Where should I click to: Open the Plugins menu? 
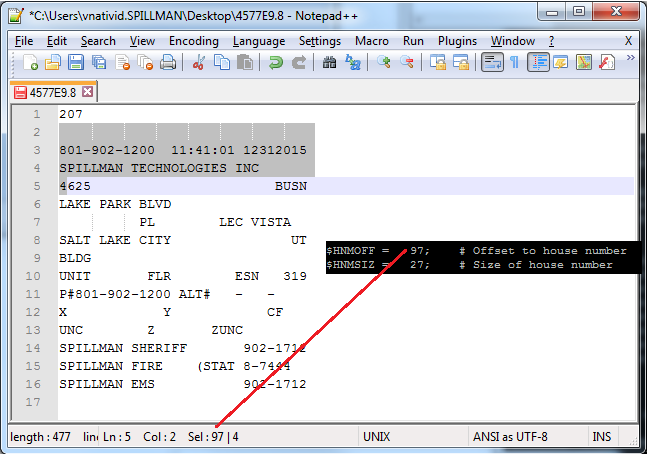click(x=457, y=41)
